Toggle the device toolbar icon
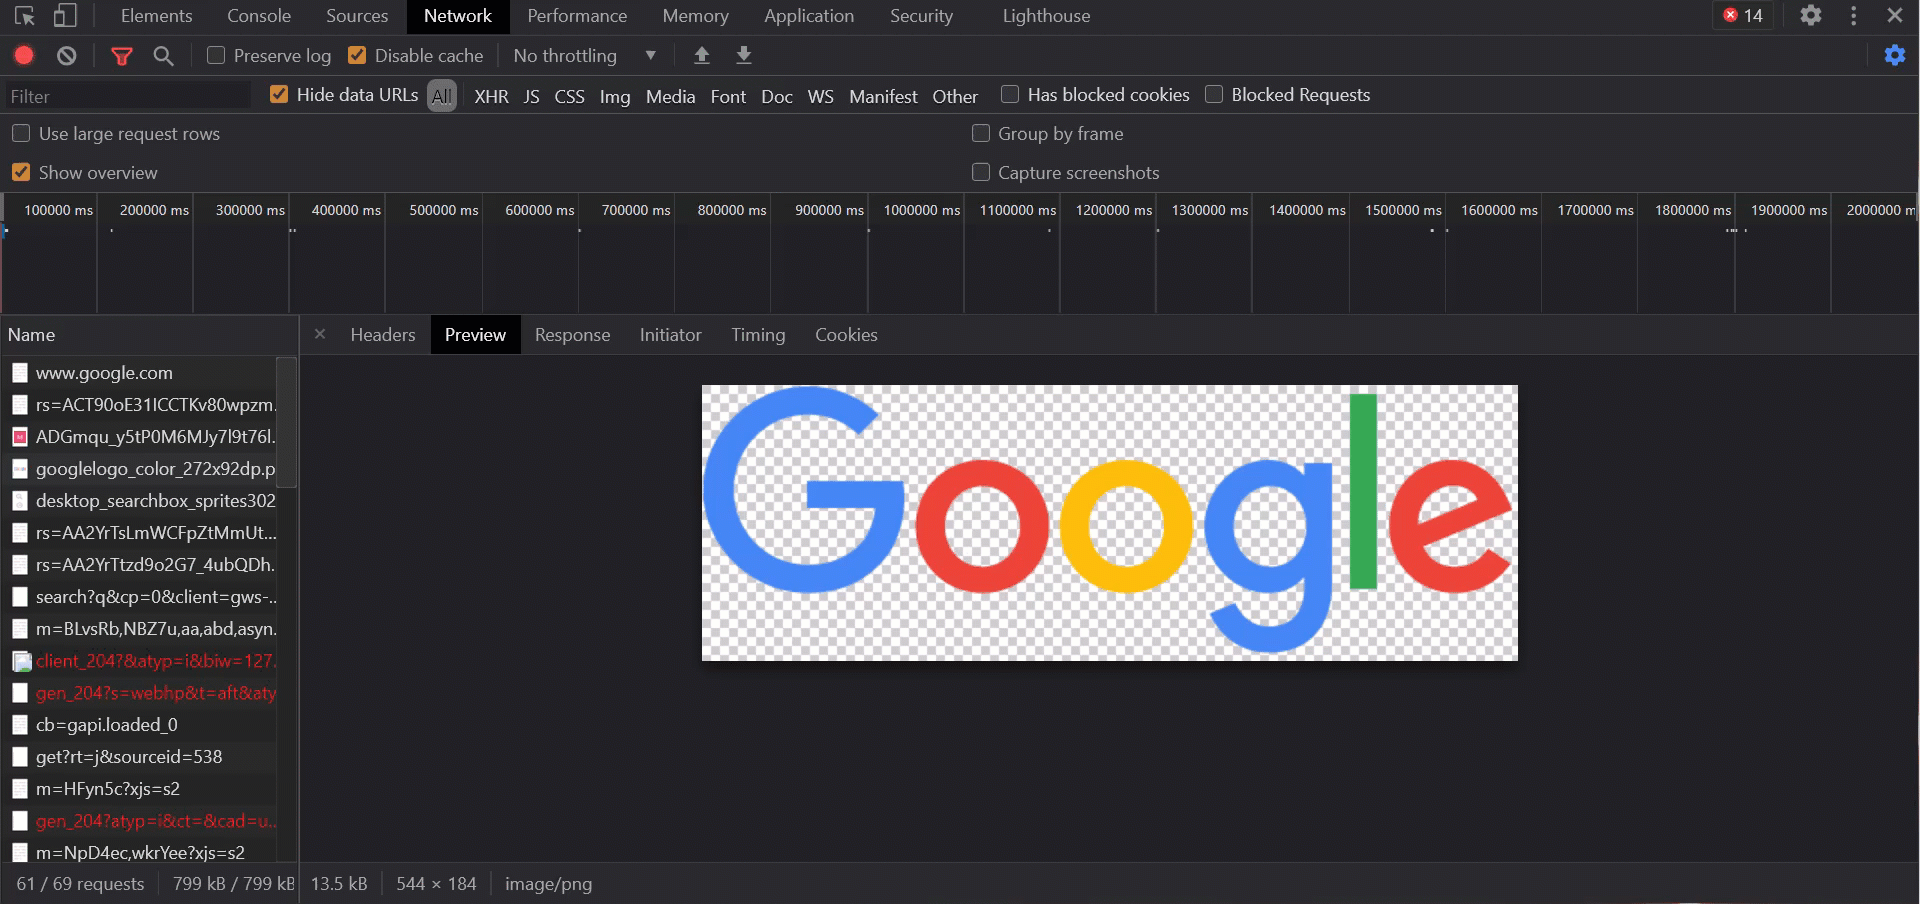Image resolution: width=1920 pixels, height=904 pixels. [65, 16]
